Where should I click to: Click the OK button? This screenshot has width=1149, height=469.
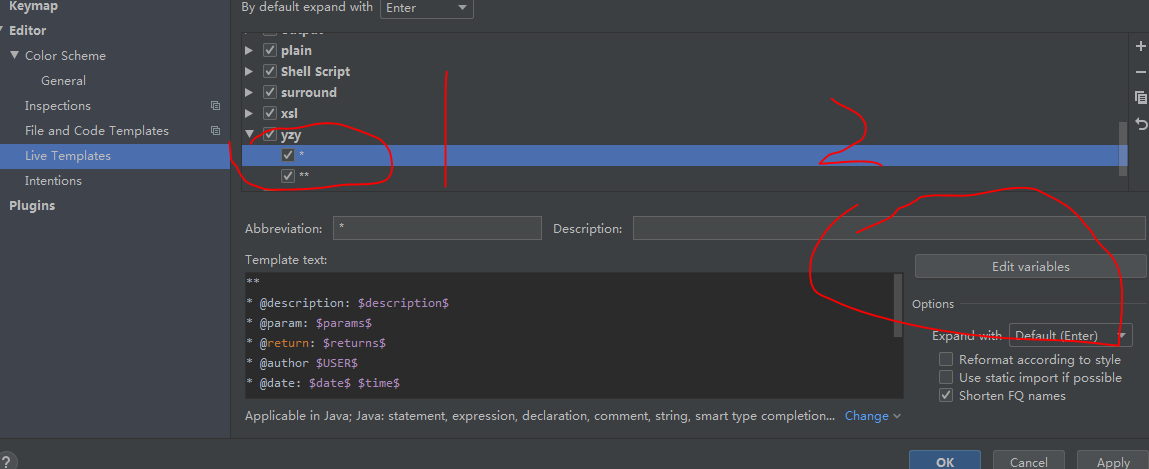tap(945, 462)
